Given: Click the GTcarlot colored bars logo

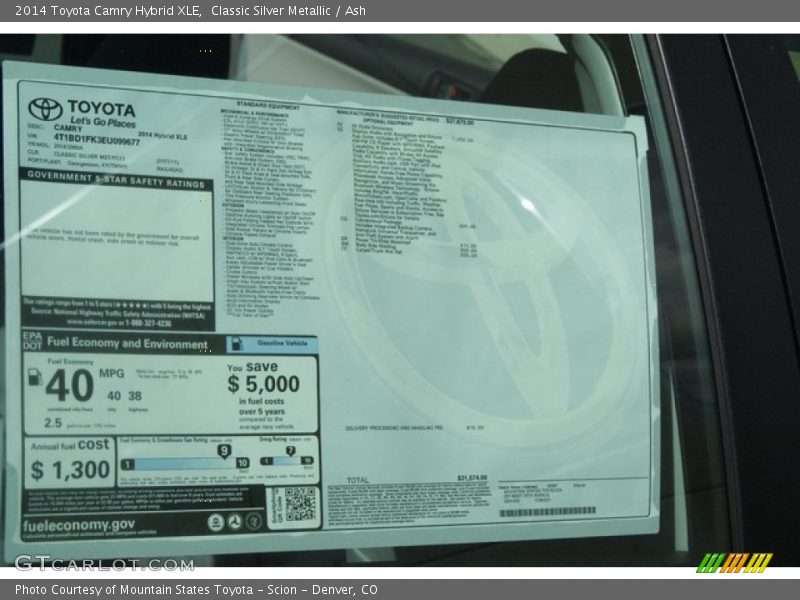Looking at the screenshot, I should (x=737, y=563).
